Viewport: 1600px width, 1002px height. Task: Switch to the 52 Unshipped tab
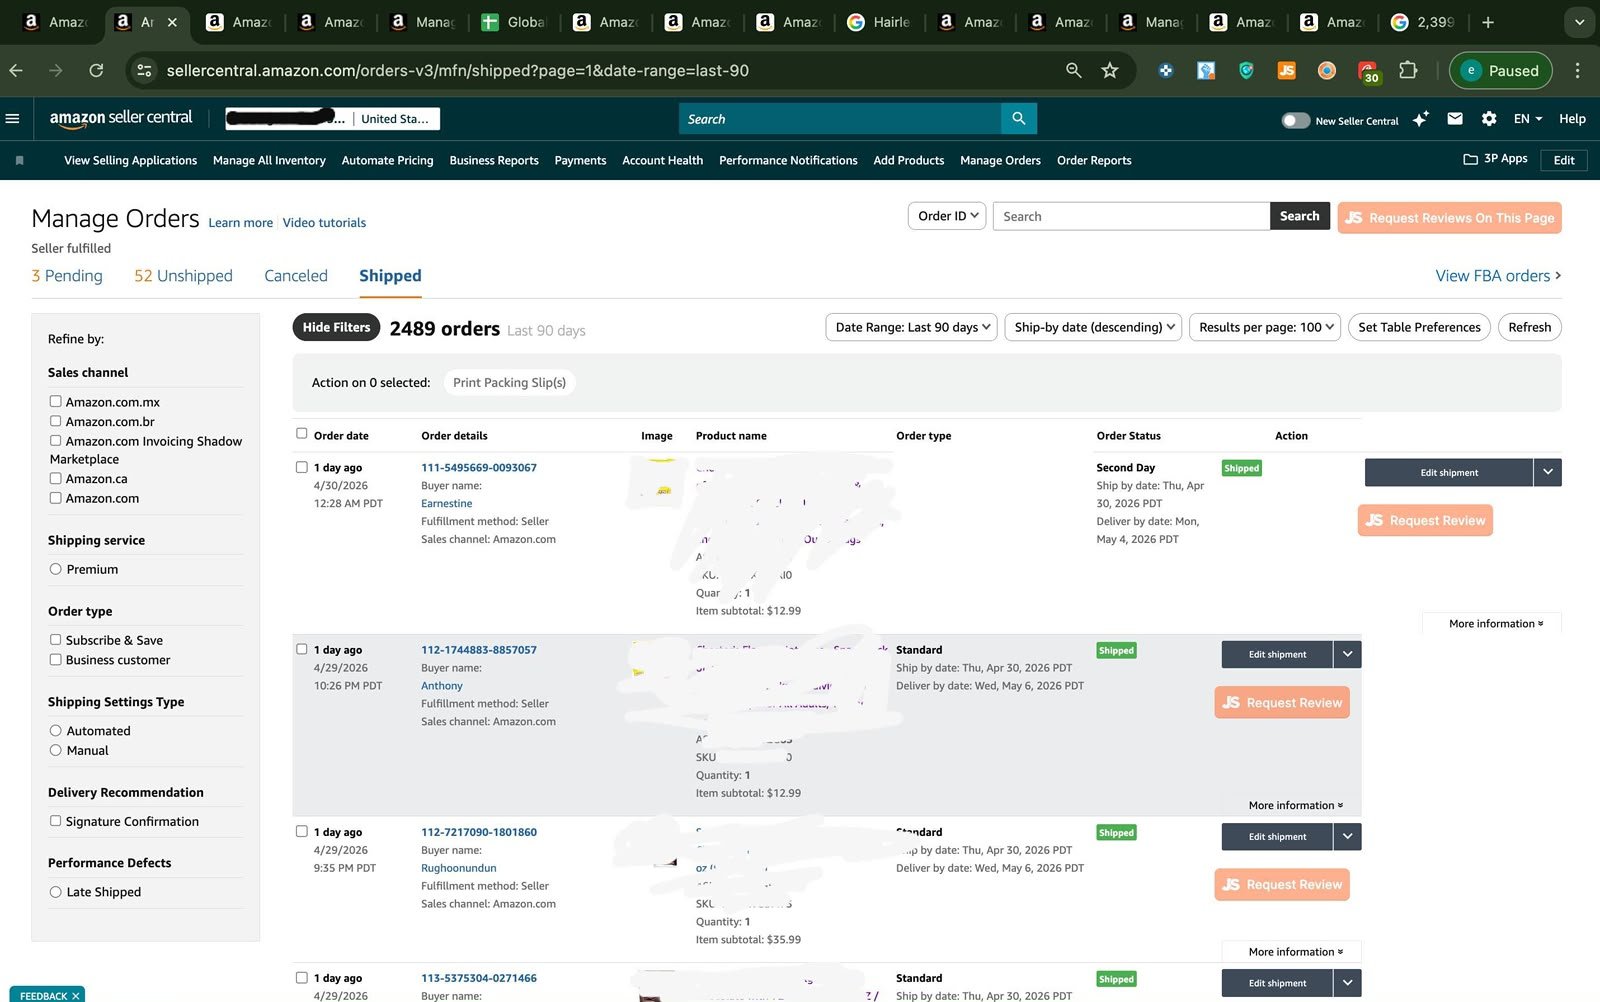pyautogui.click(x=183, y=276)
